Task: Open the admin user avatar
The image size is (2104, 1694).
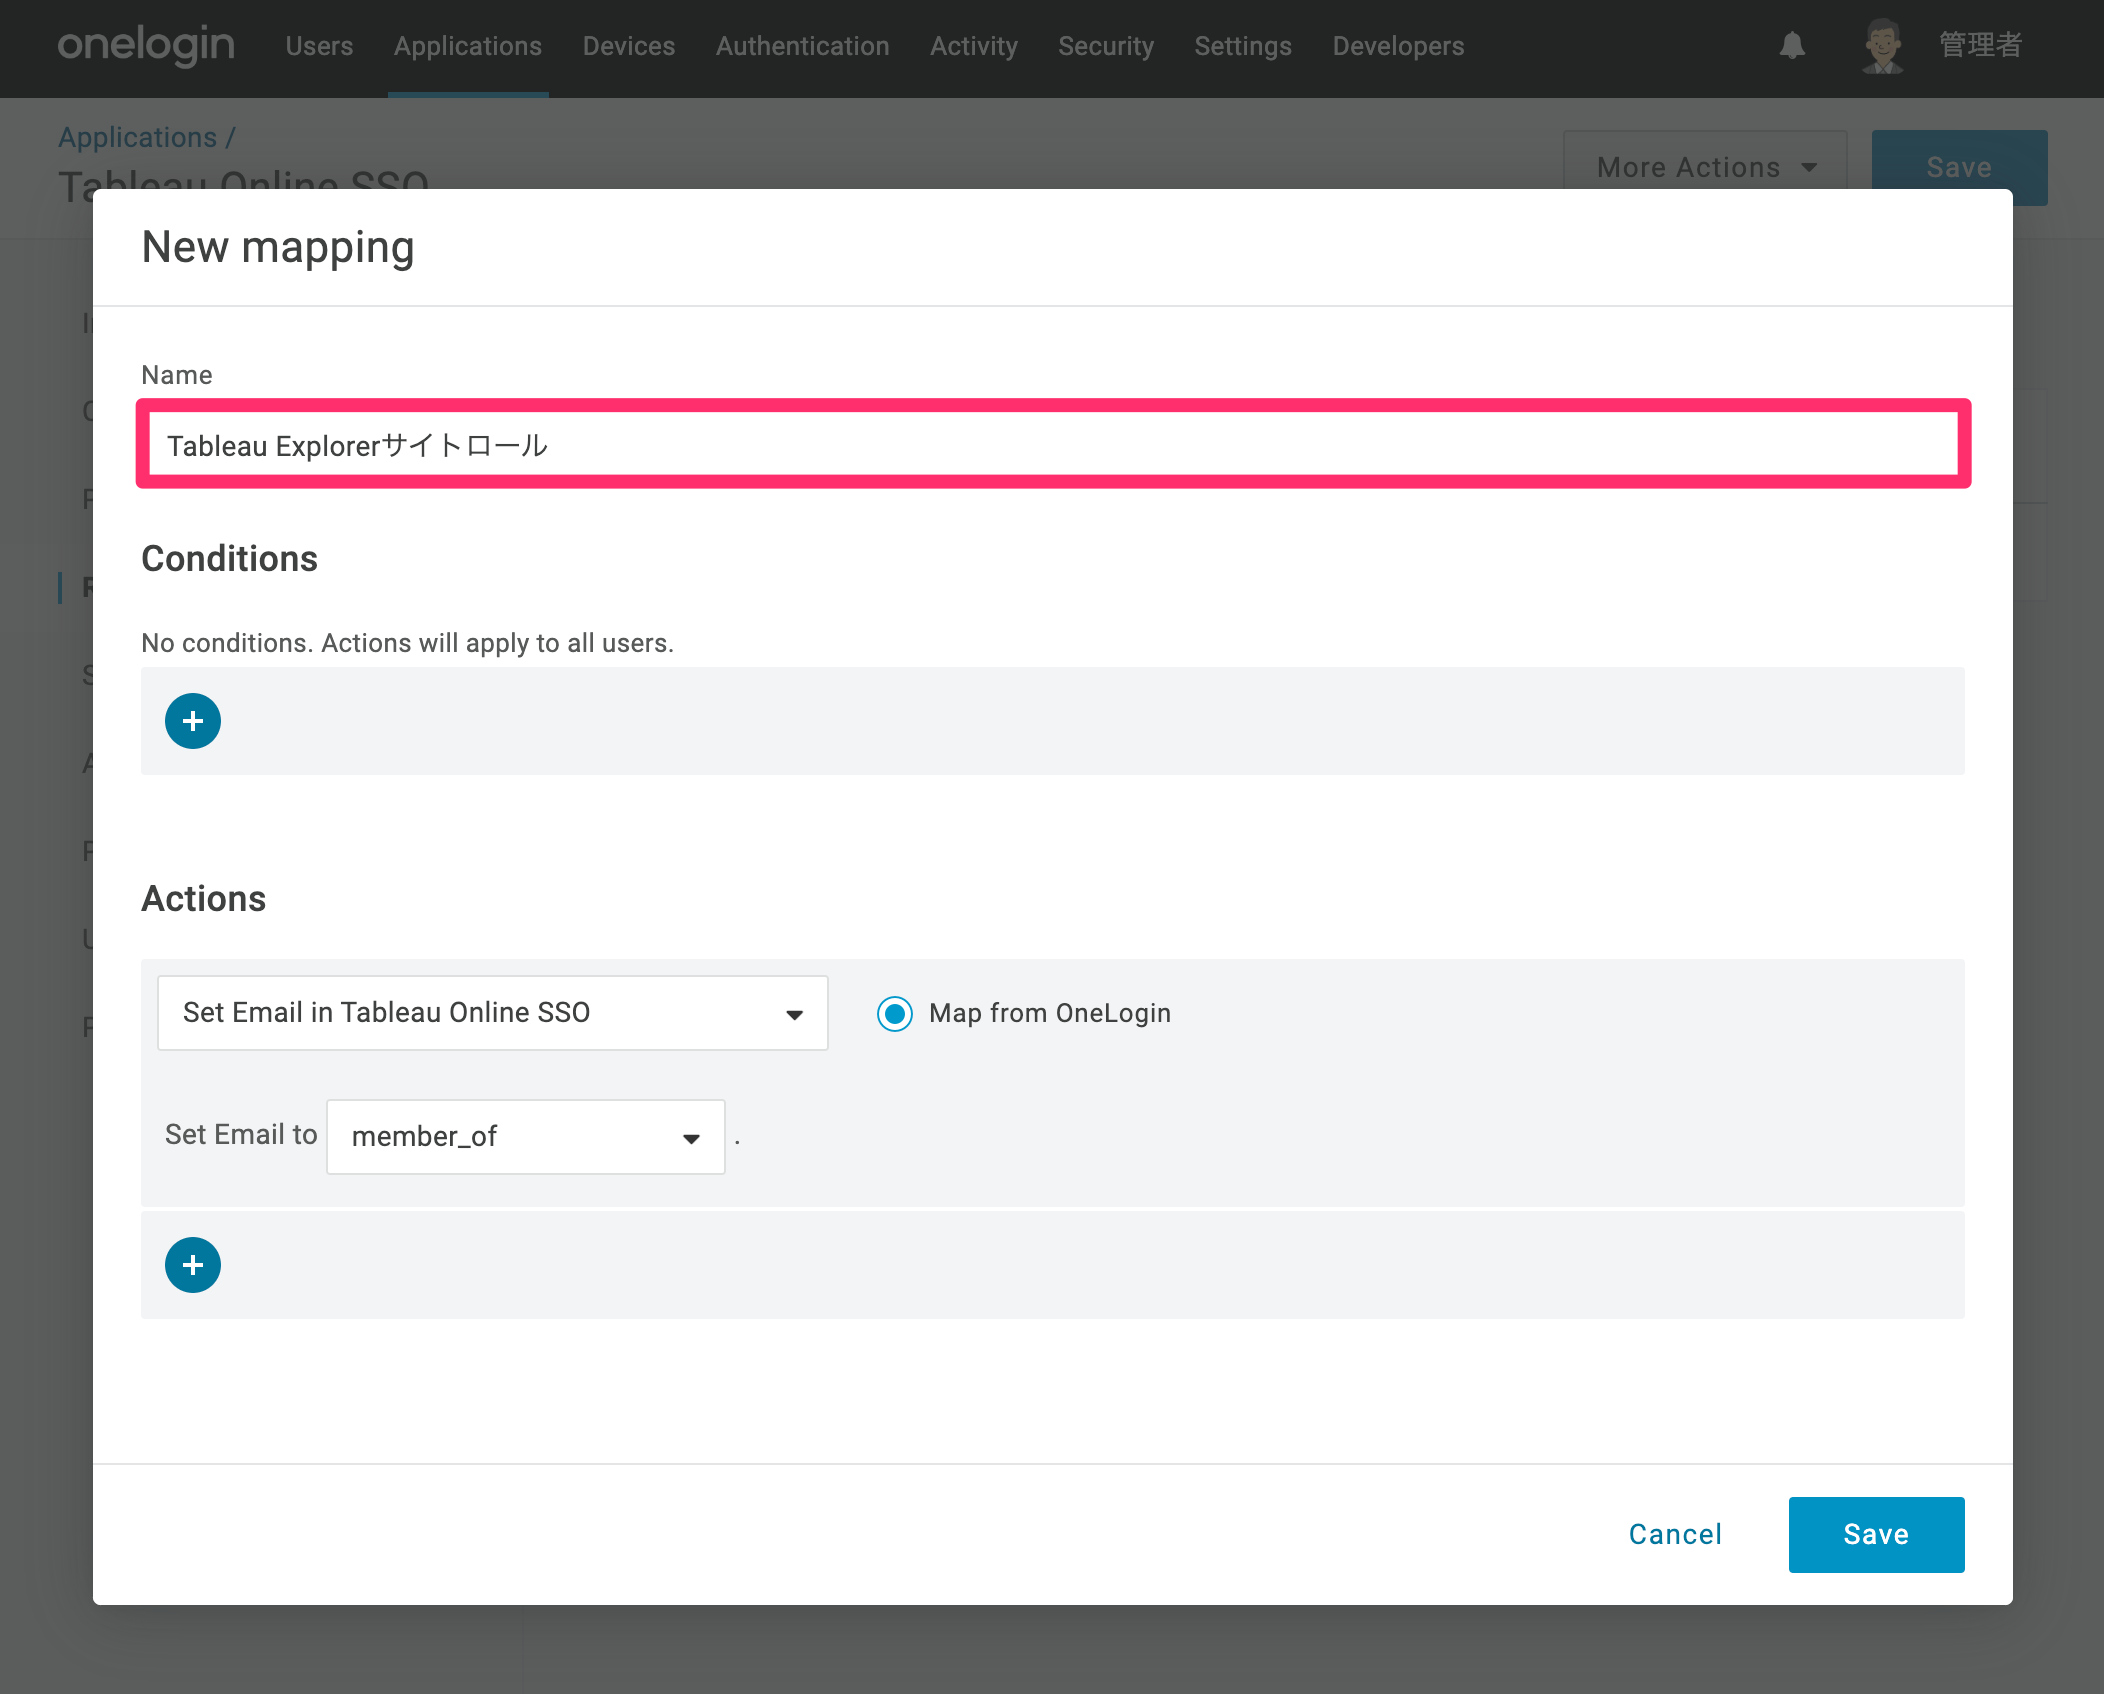Action: tap(1883, 46)
